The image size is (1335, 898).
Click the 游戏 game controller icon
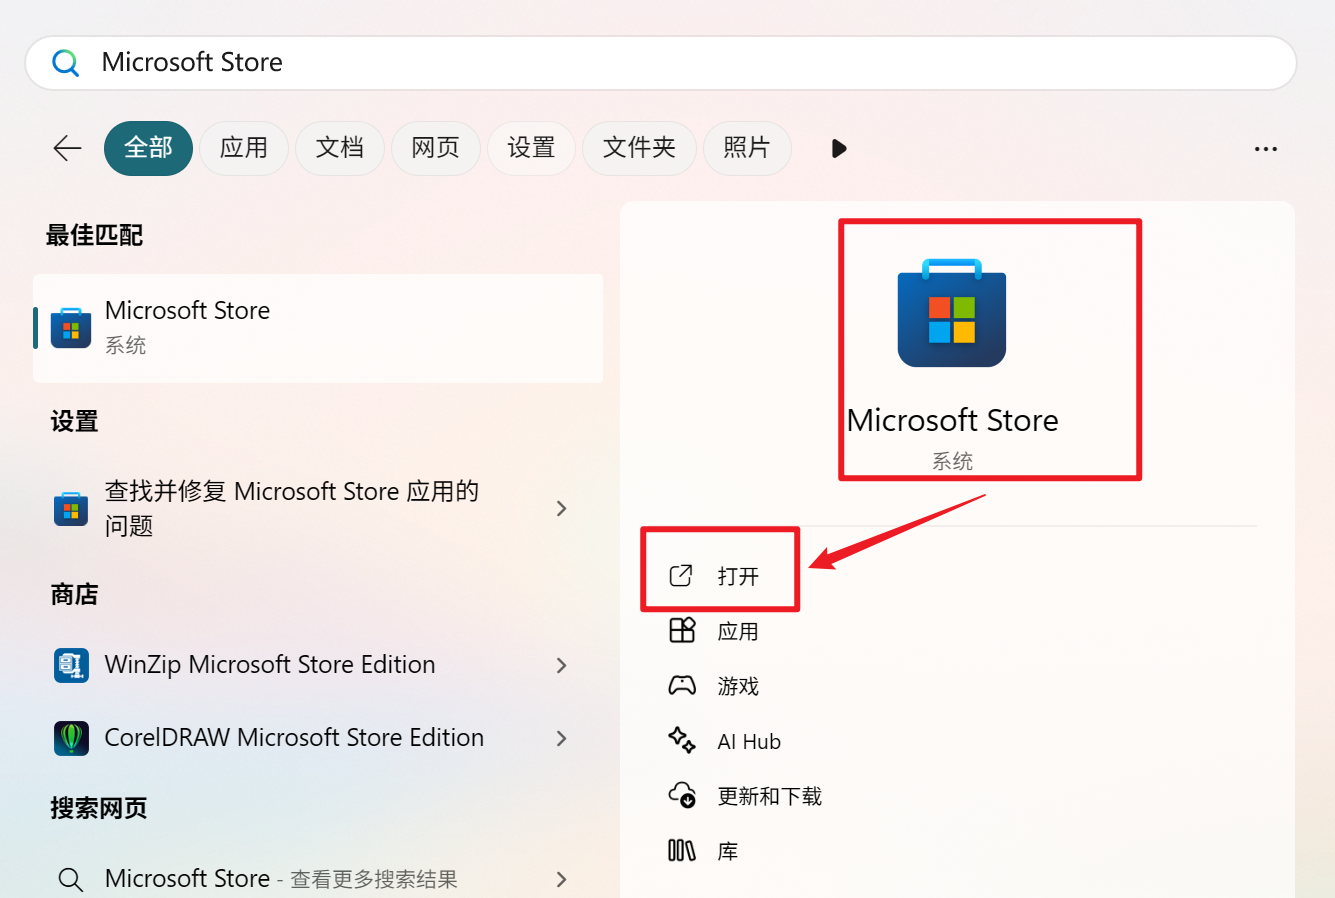tap(682, 685)
